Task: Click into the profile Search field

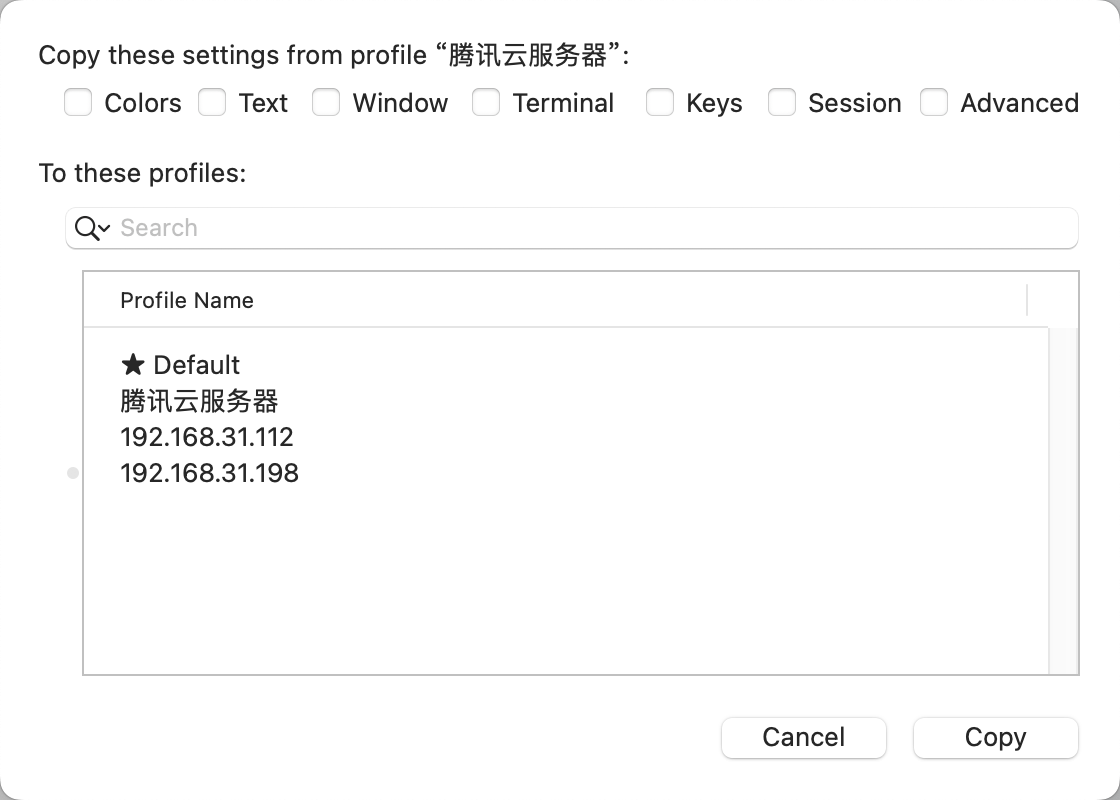Action: click(x=590, y=228)
